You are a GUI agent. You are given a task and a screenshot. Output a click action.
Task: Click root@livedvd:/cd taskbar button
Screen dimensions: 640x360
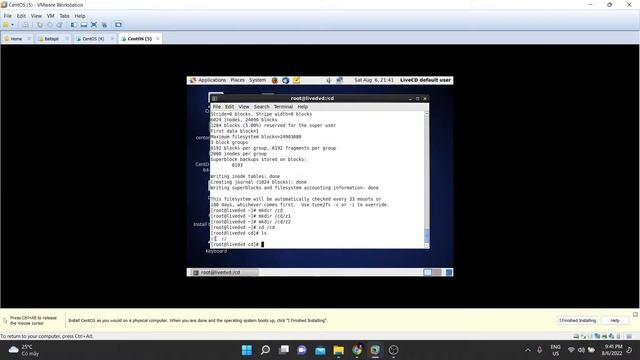(224, 272)
